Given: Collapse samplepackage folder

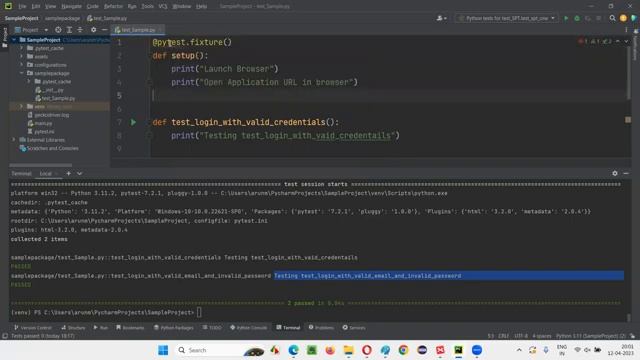Looking at the screenshot, I should click(x=22, y=73).
